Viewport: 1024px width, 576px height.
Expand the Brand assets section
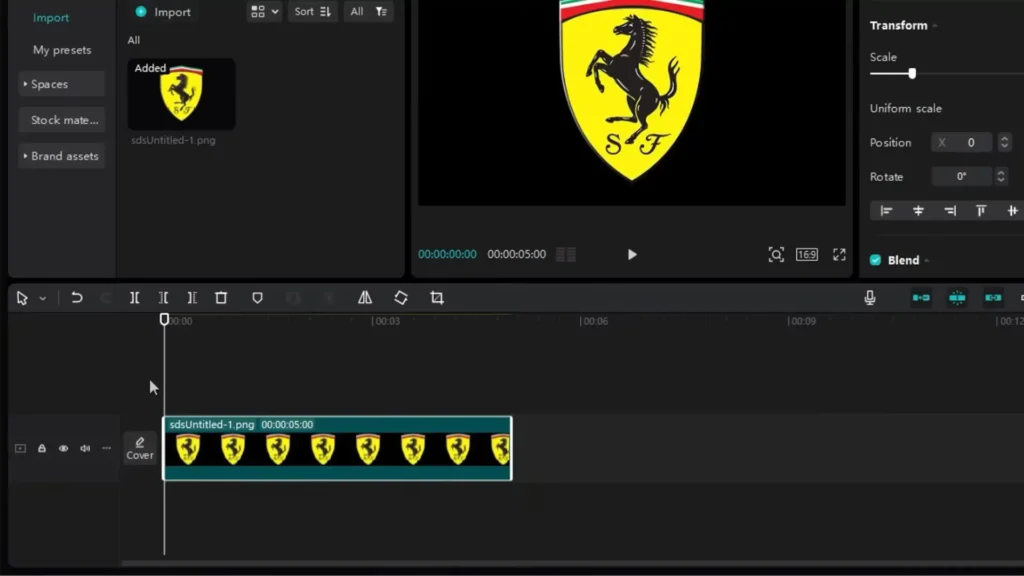pyautogui.click(x=61, y=156)
